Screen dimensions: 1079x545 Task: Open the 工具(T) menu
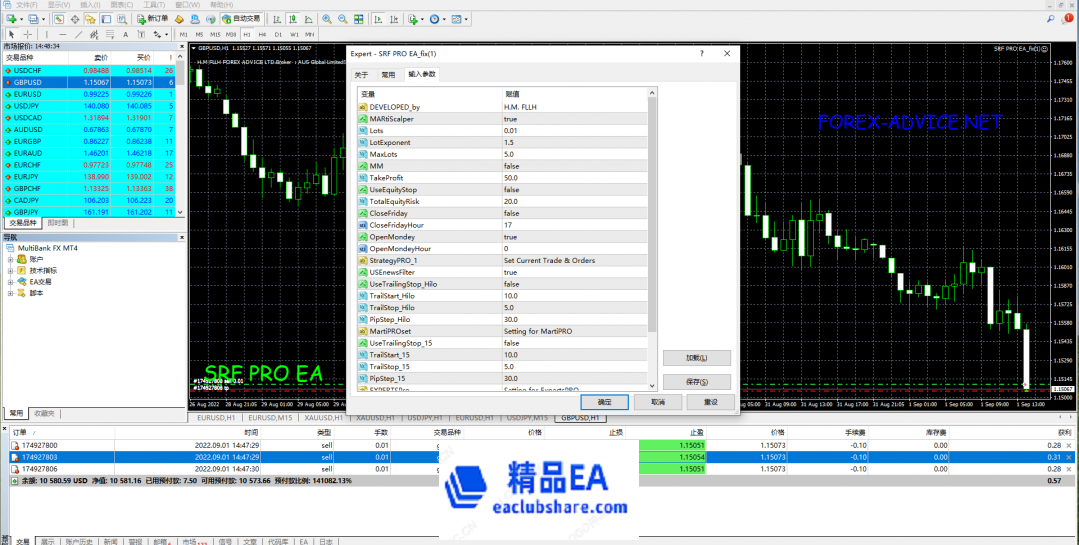point(154,5)
